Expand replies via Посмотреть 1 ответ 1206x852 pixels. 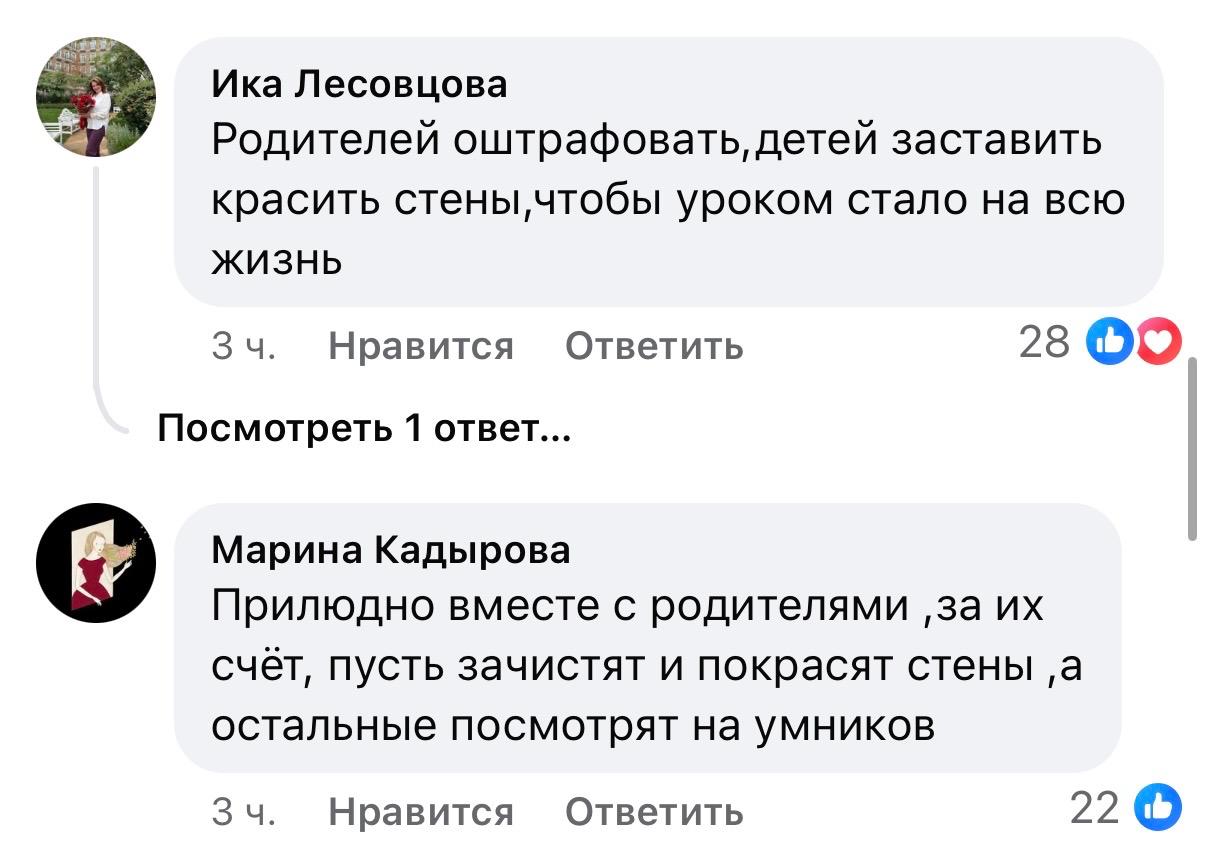pyautogui.click(x=364, y=430)
